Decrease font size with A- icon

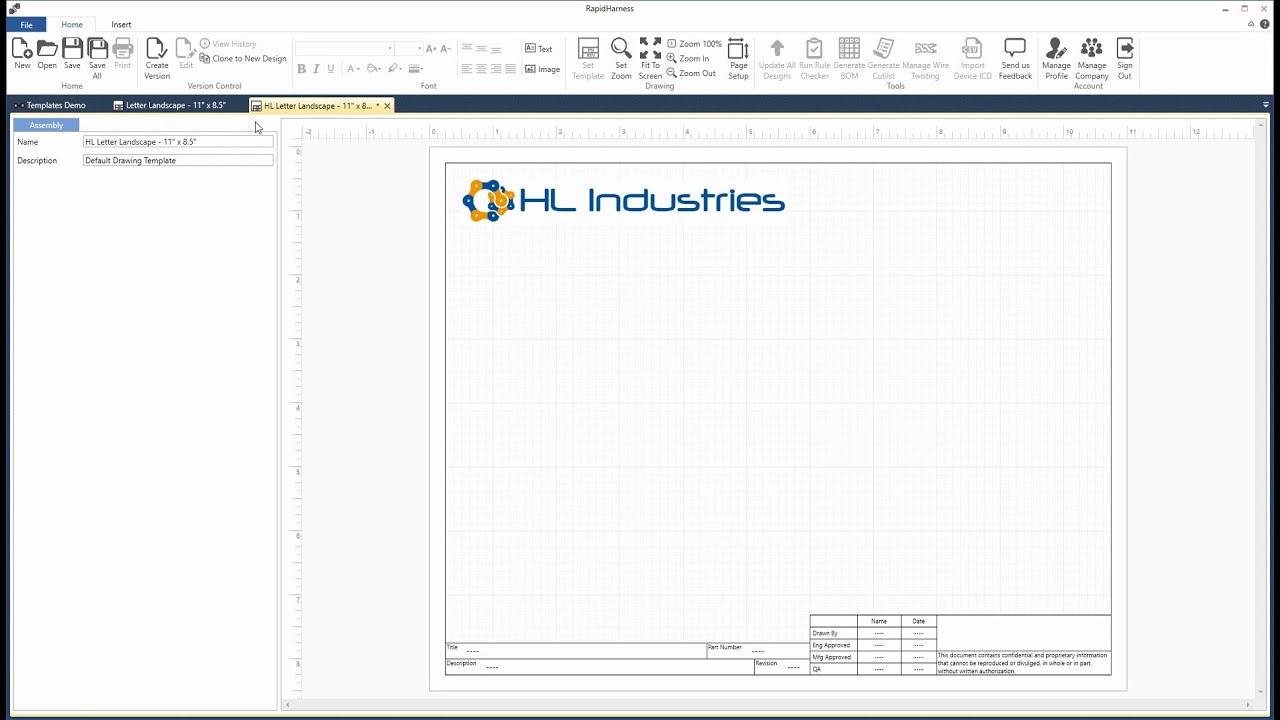[x=445, y=48]
